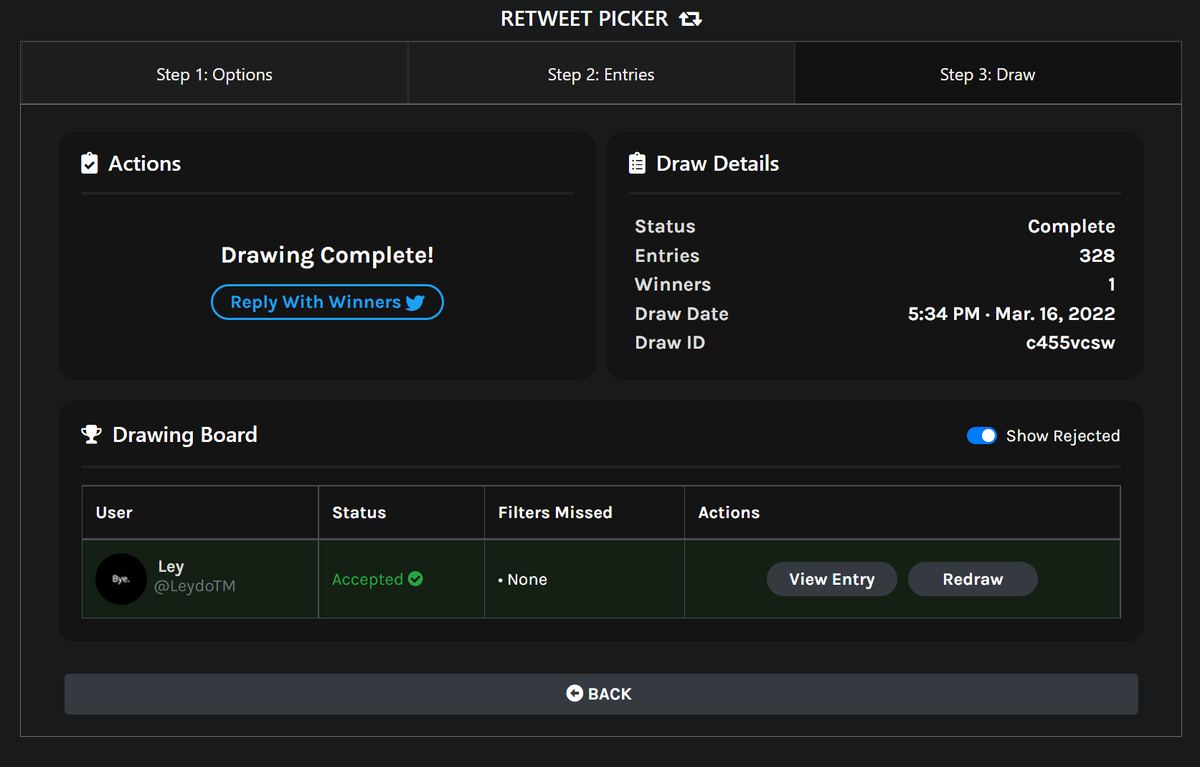Switch to Step 2: Entries tab
Viewport: 1200px width, 767px height.
click(x=601, y=74)
